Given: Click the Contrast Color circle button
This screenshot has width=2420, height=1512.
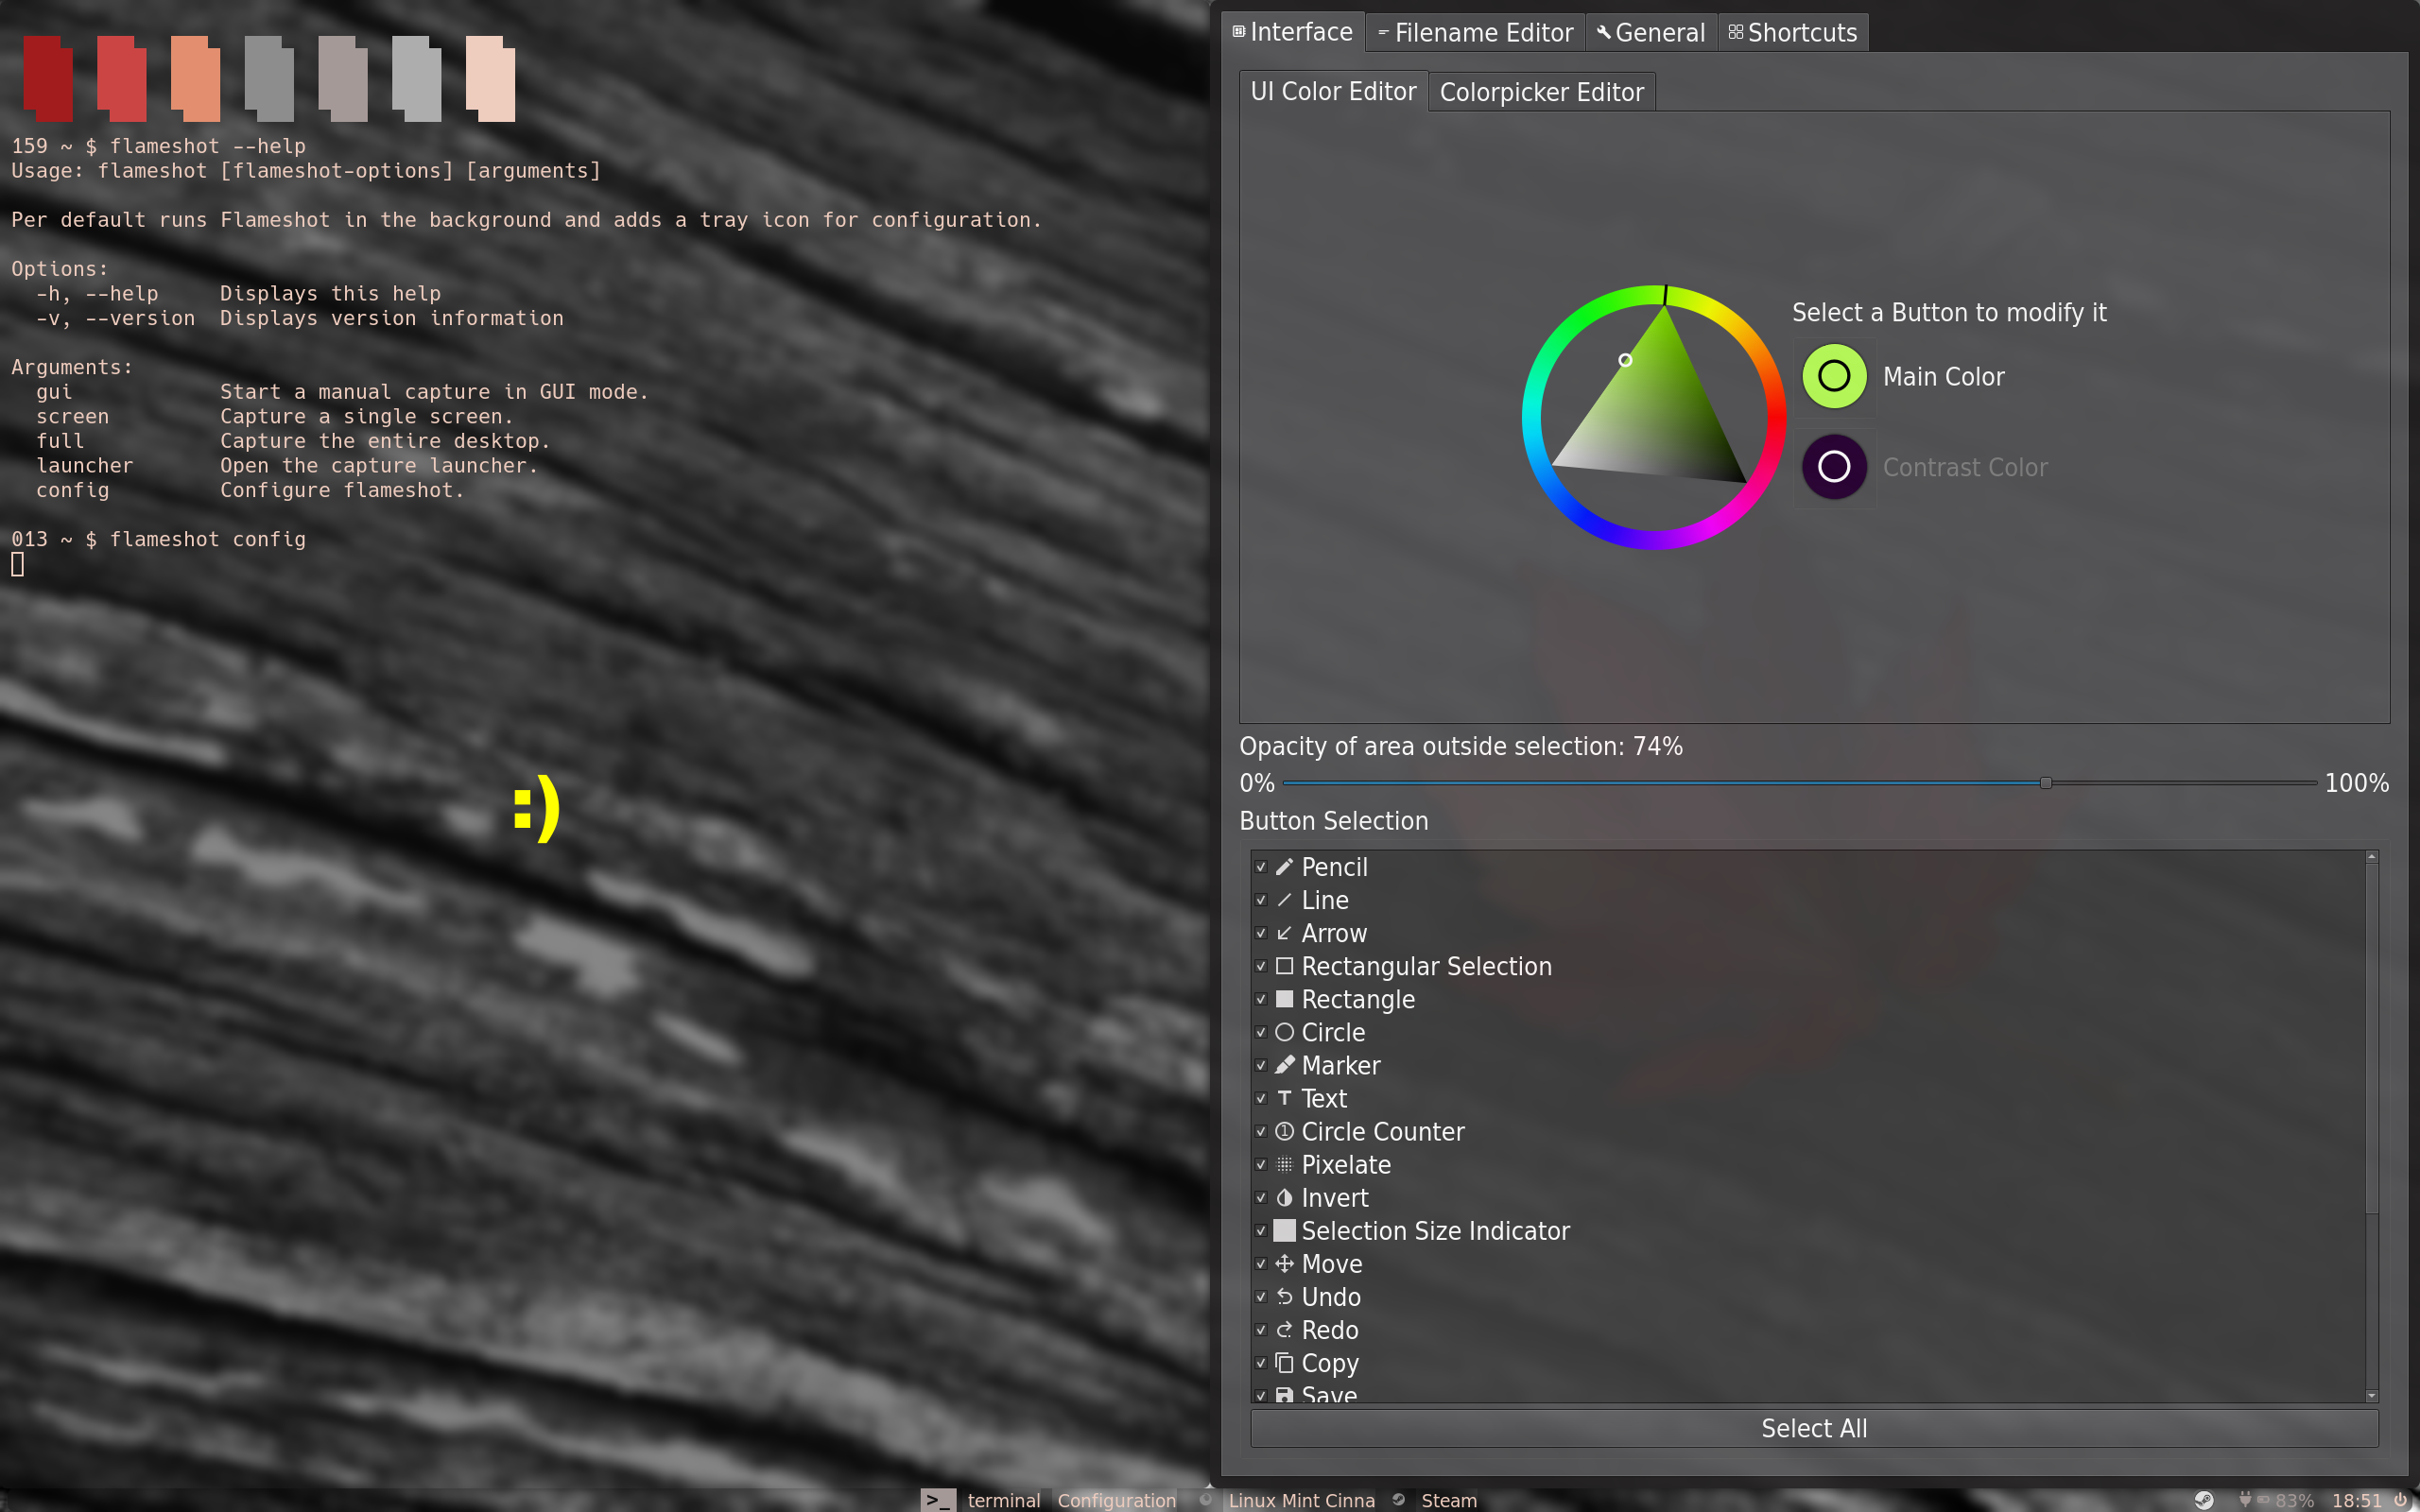Looking at the screenshot, I should (1834, 466).
